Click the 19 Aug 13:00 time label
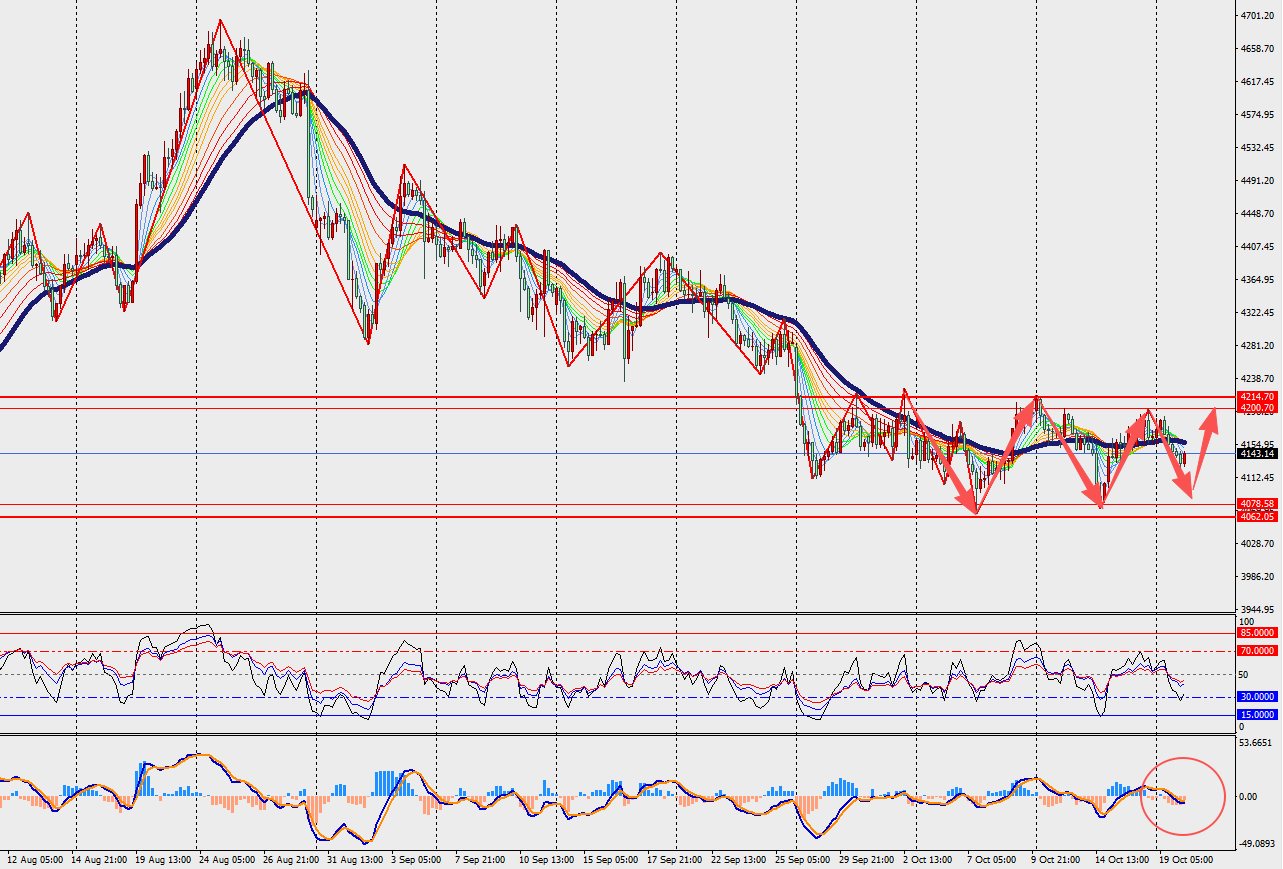 165,860
